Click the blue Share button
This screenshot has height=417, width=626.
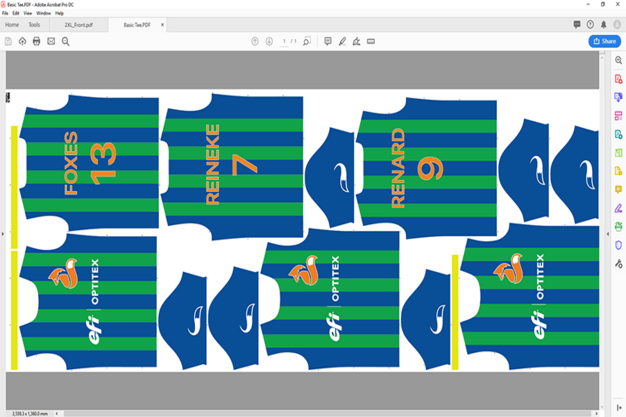coord(604,41)
